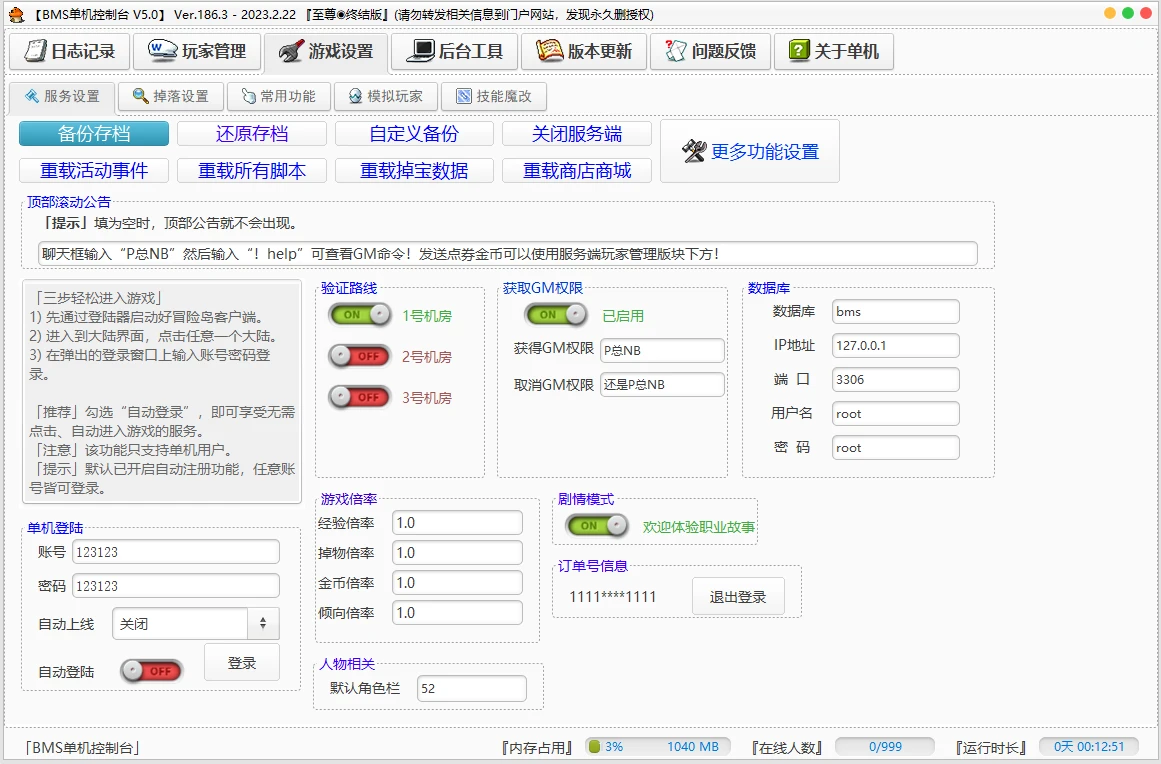Click the 退出登录 button
This screenshot has height=764, width=1161.
tap(738, 597)
